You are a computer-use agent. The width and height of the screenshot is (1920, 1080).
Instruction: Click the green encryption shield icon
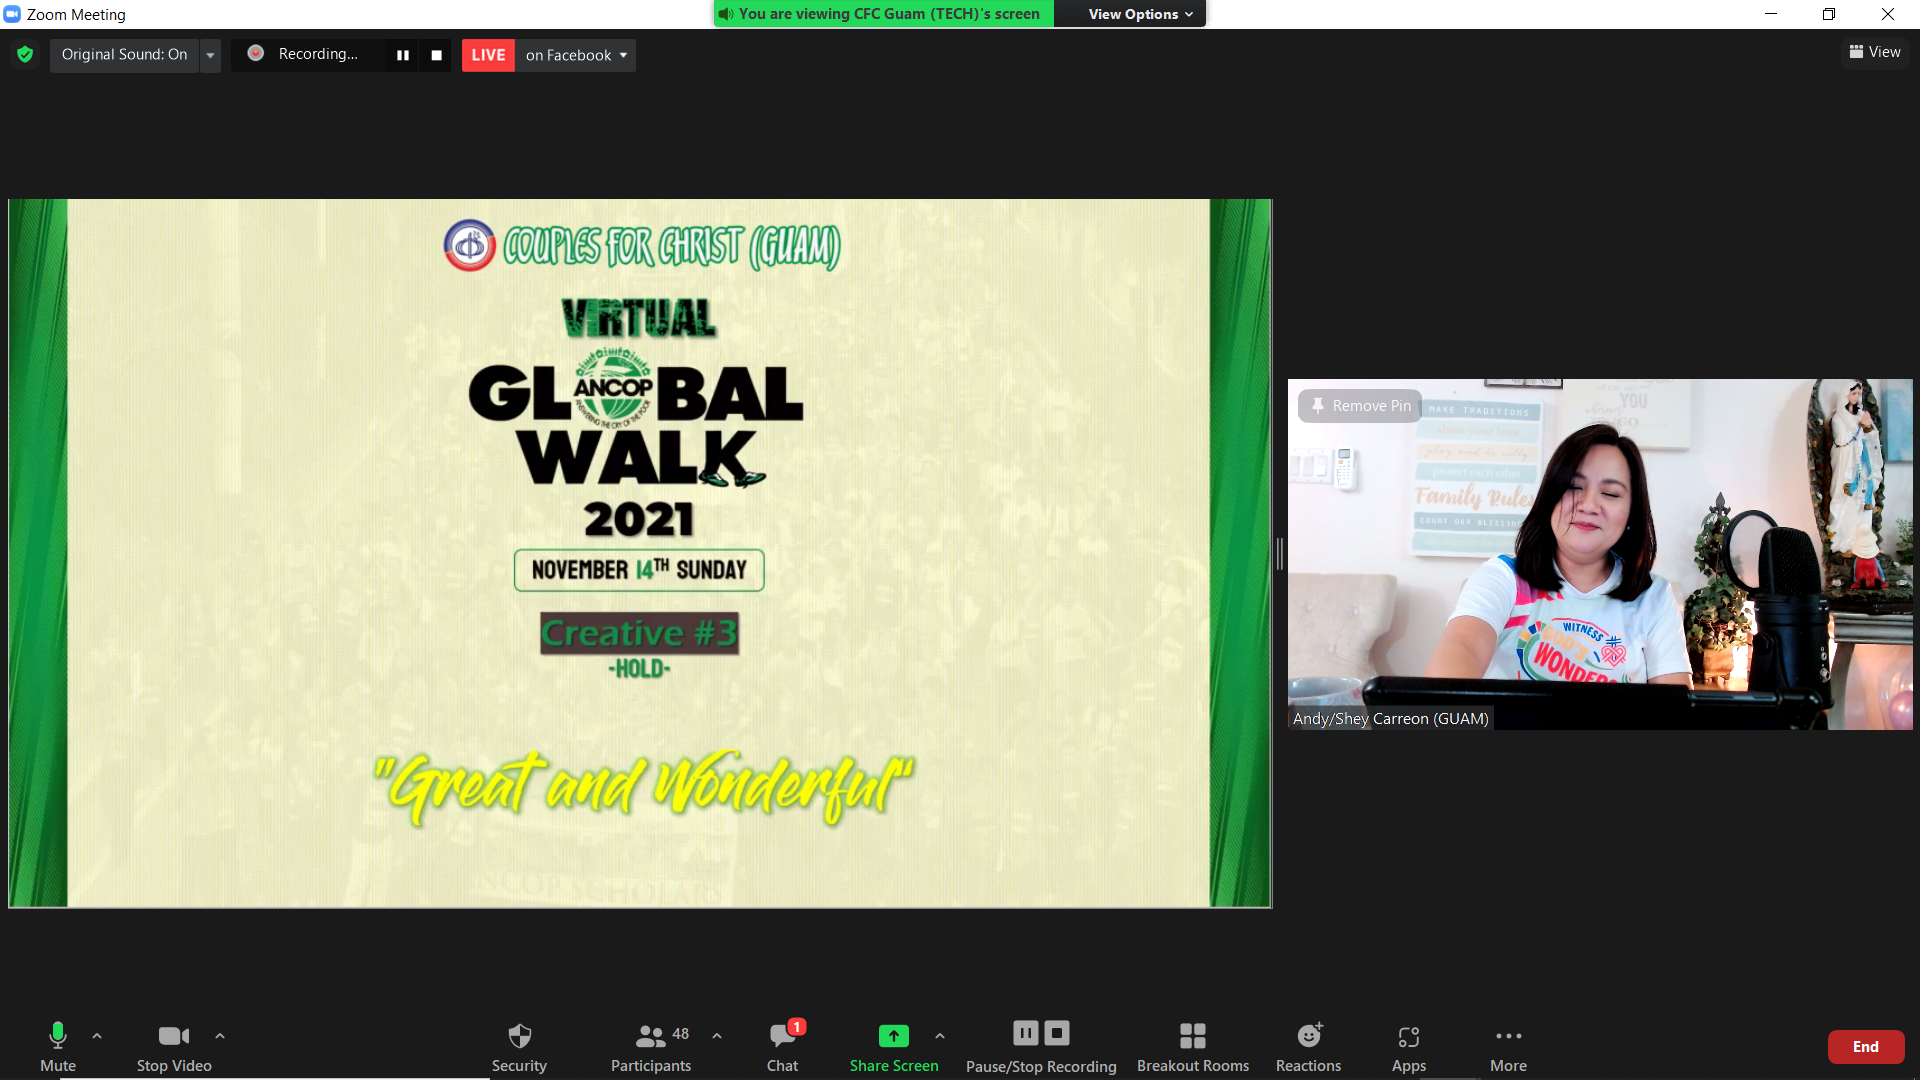(x=25, y=54)
